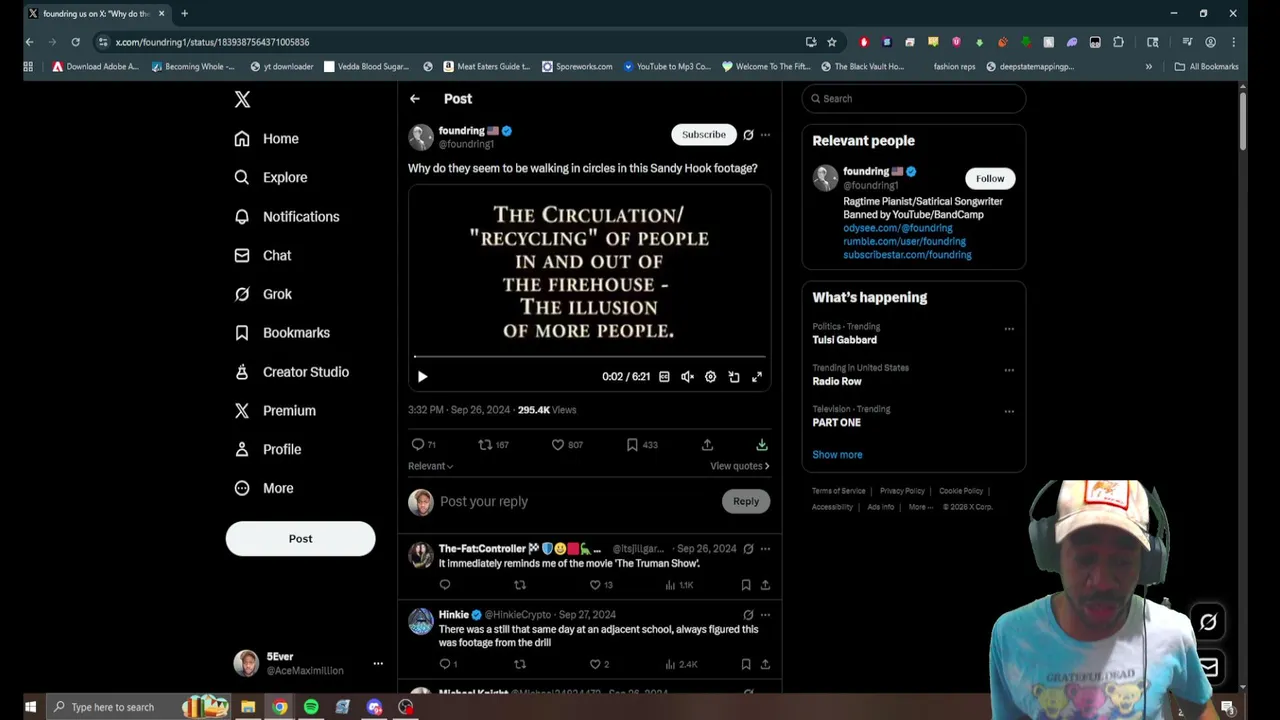Click Windows Start button
The width and height of the screenshot is (1280, 720).
pos(30,707)
